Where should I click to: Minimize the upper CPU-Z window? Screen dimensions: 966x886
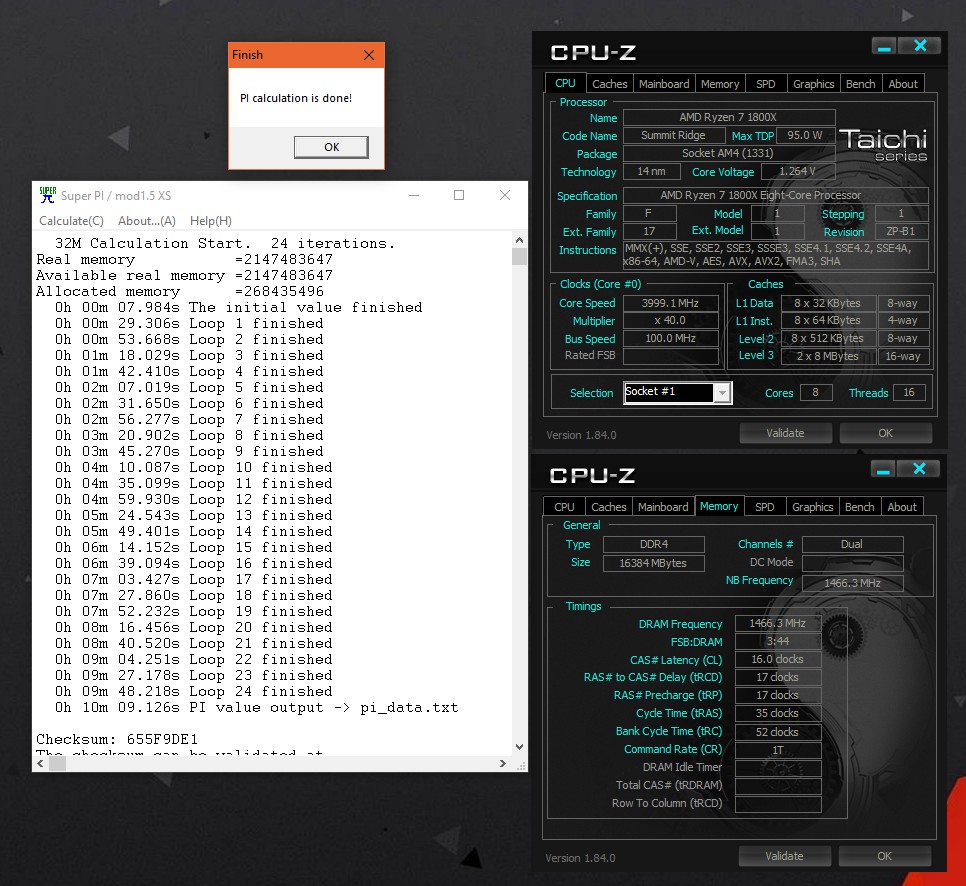[884, 47]
